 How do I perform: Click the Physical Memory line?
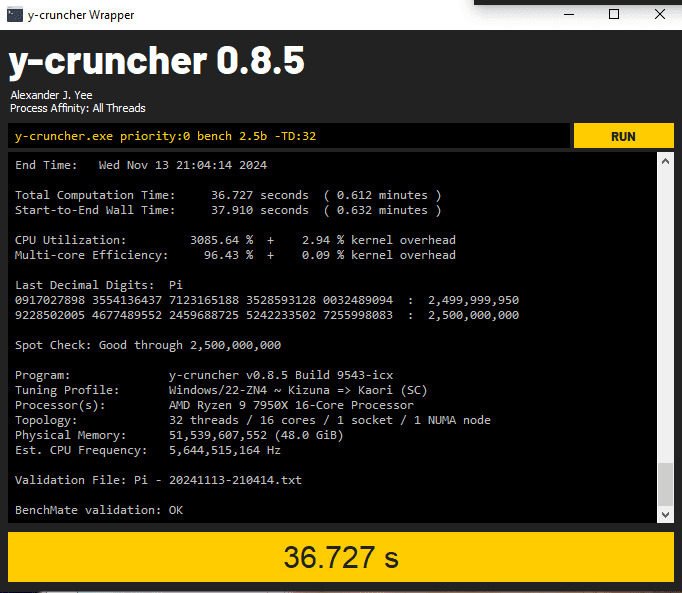(179, 435)
